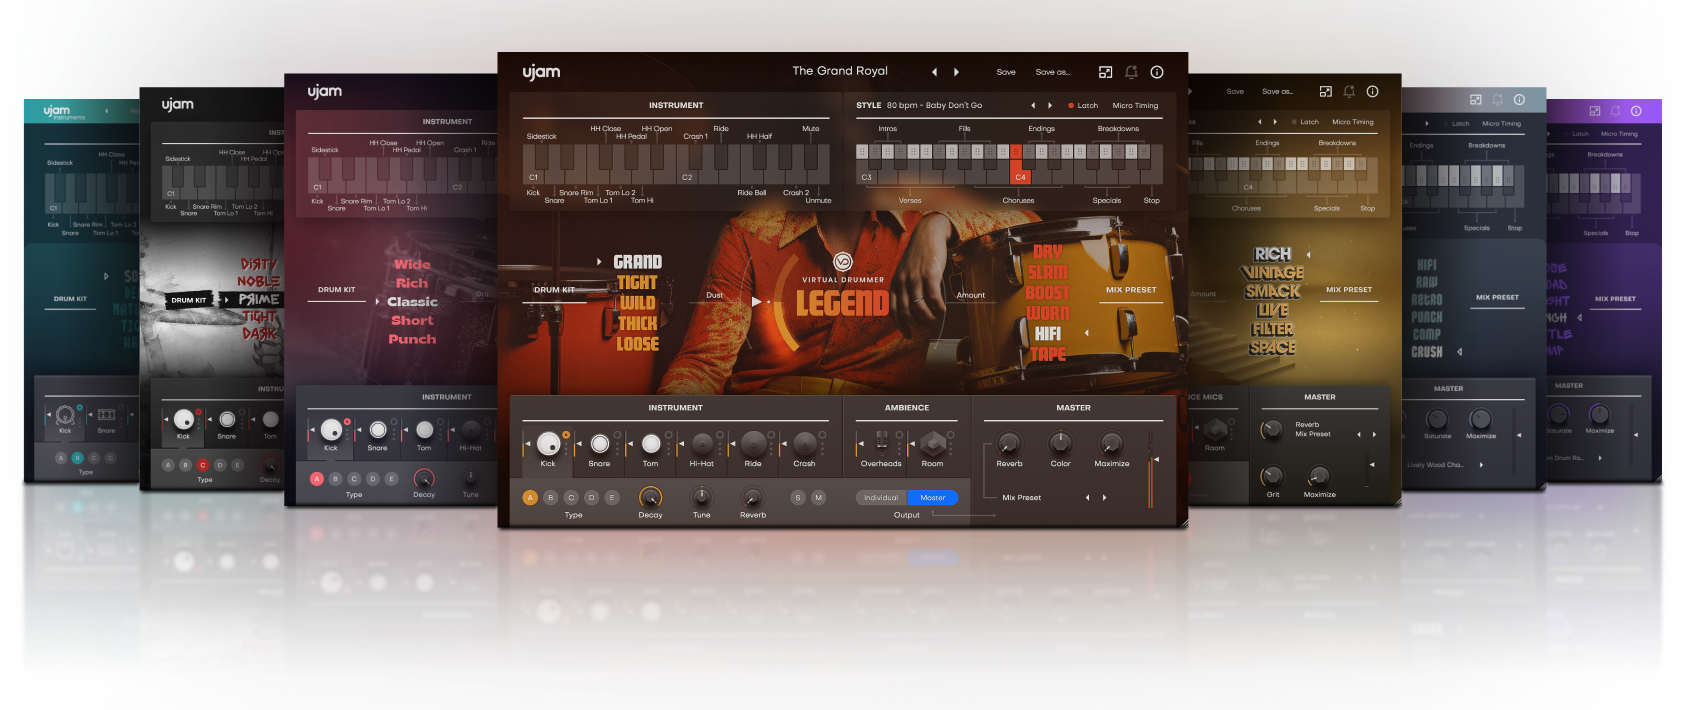The height and width of the screenshot is (710, 1682).
Task: Step Legend Mix Preset to next
Action: coord(1104,497)
